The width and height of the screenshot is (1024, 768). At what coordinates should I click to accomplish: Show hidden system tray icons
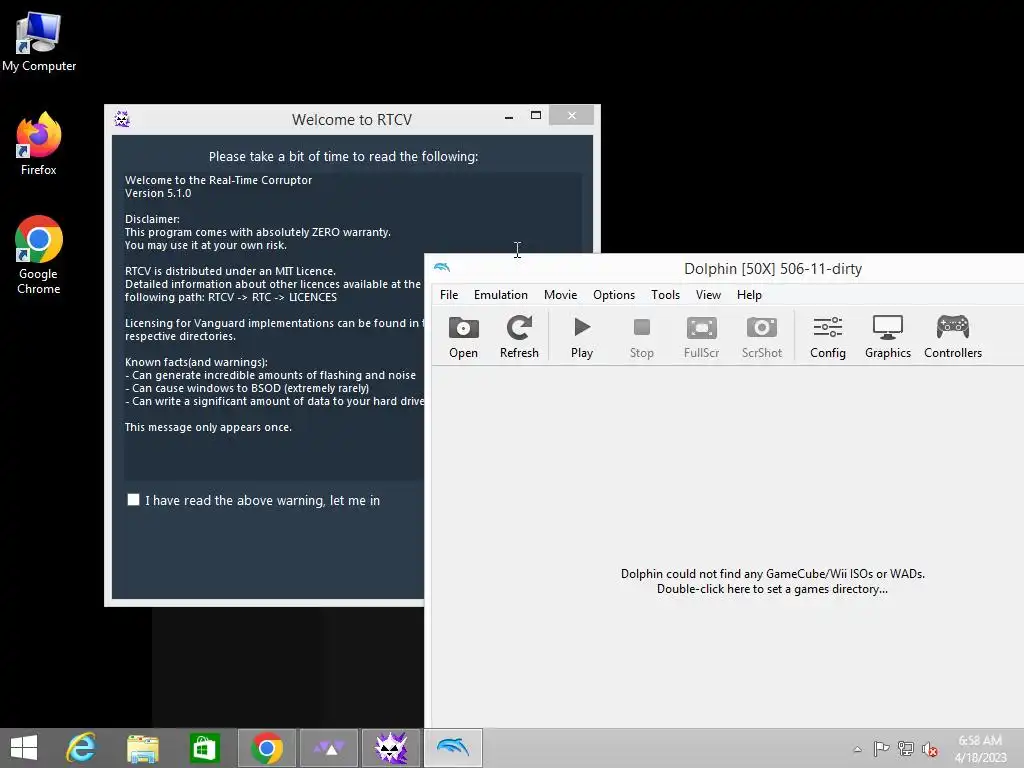click(857, 749)
